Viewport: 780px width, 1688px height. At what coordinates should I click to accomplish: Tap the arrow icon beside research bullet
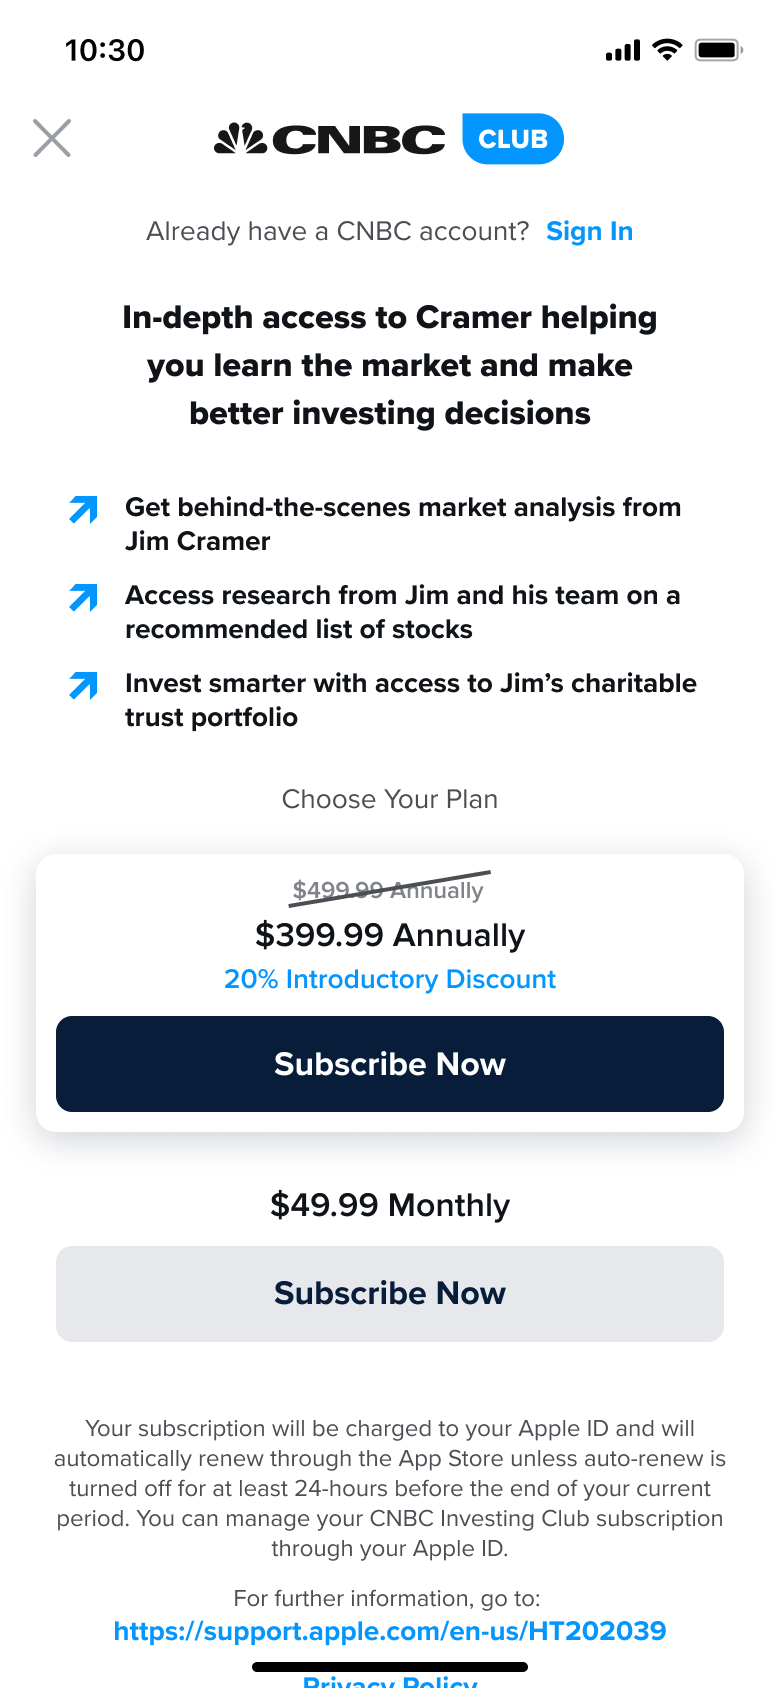84,598
